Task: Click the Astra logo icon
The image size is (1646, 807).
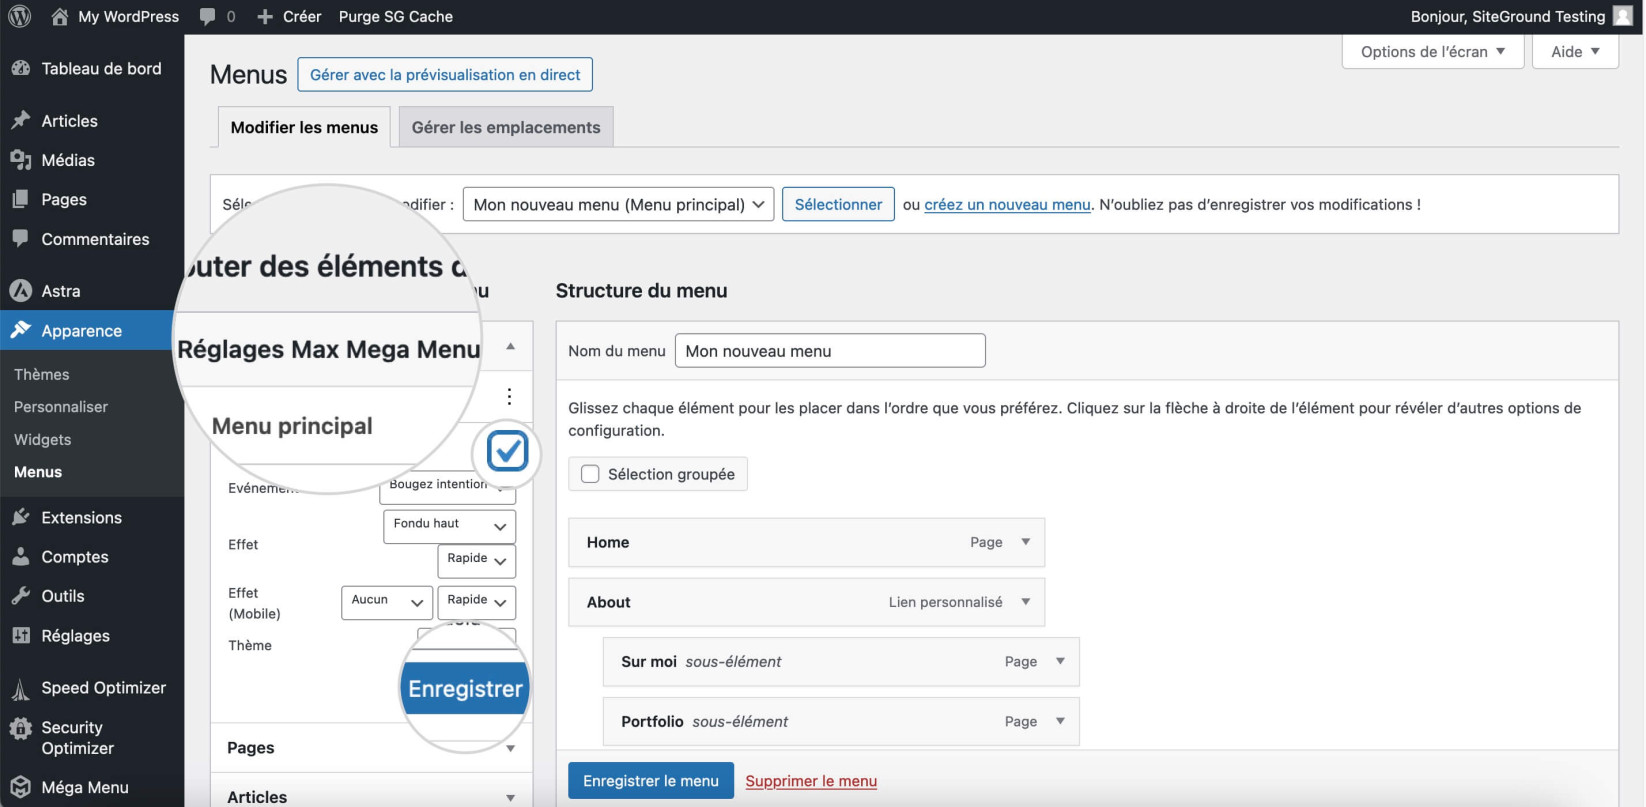Action: (20, 291)
